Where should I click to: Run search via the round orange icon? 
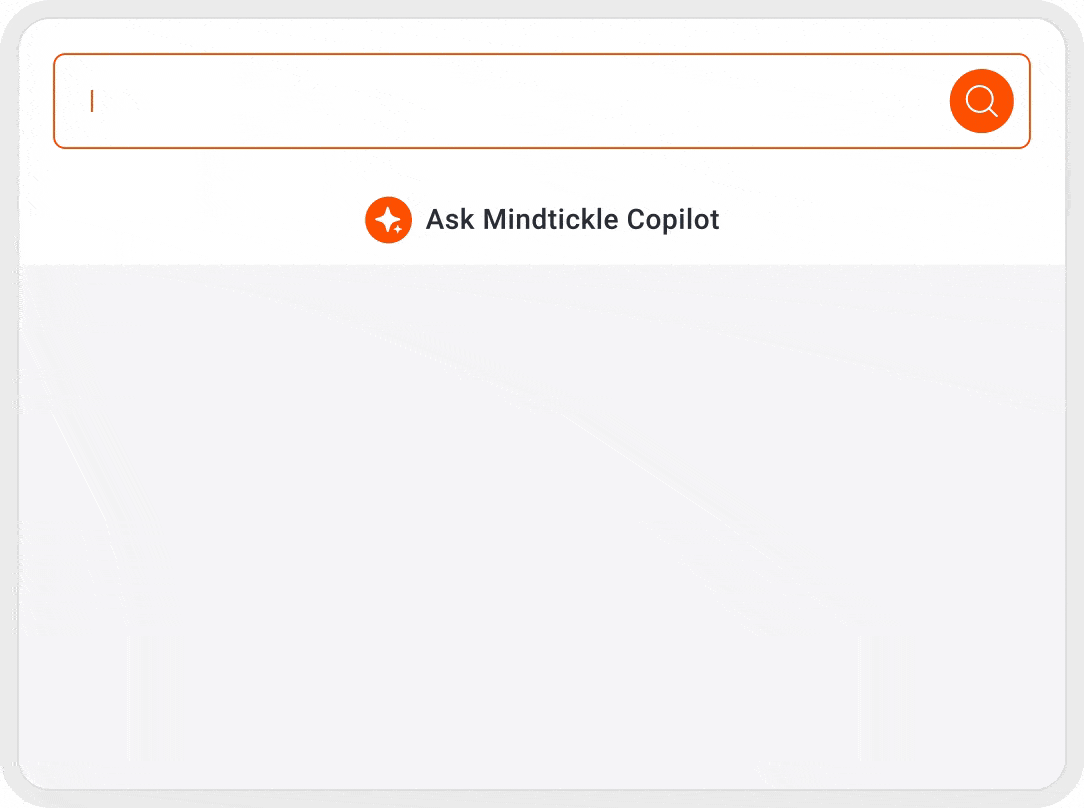click(981, 101)
